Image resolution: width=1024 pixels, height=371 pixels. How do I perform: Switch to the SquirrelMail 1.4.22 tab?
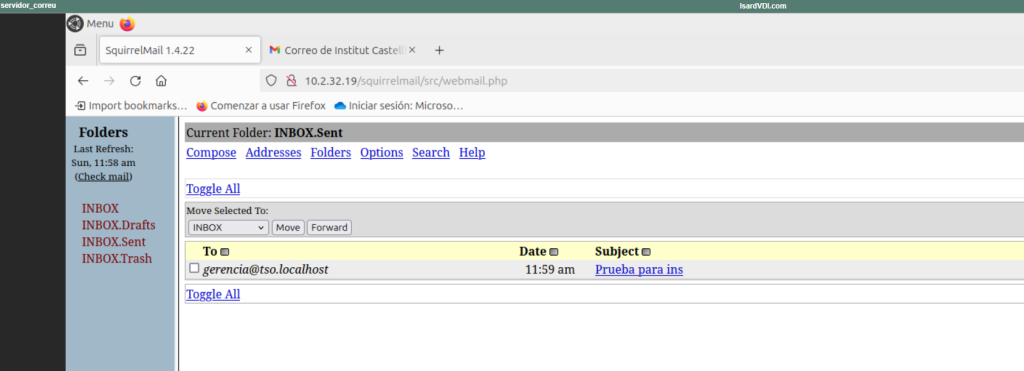pyautogui.click(x=180, y=50)
